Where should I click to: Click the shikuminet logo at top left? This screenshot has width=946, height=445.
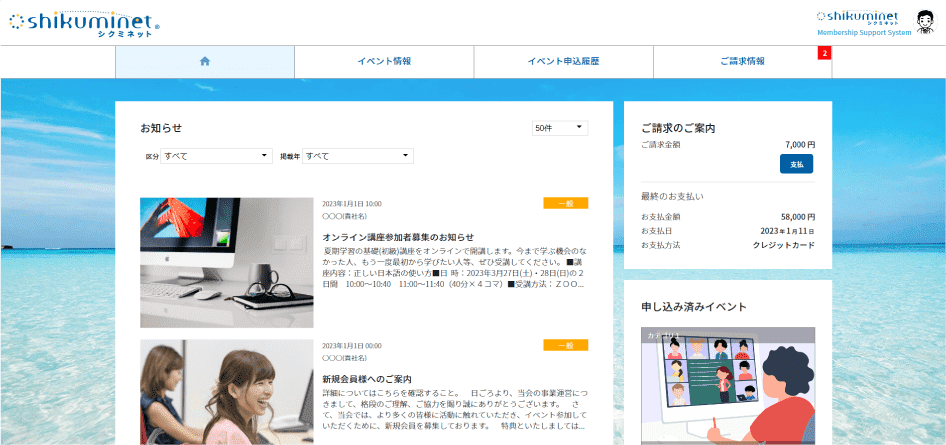[x=84, y=24]
